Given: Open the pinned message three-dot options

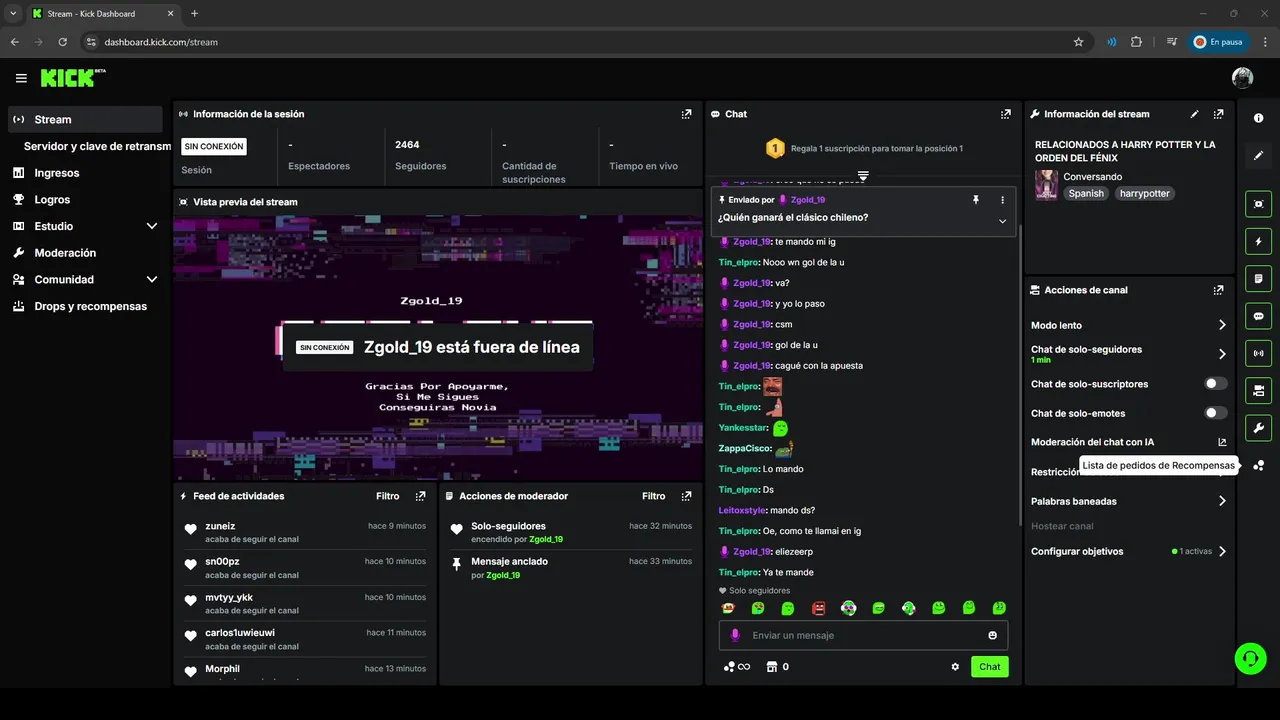Looking at the screenshot, I should pyautogui.click(x=1003, y=200).
